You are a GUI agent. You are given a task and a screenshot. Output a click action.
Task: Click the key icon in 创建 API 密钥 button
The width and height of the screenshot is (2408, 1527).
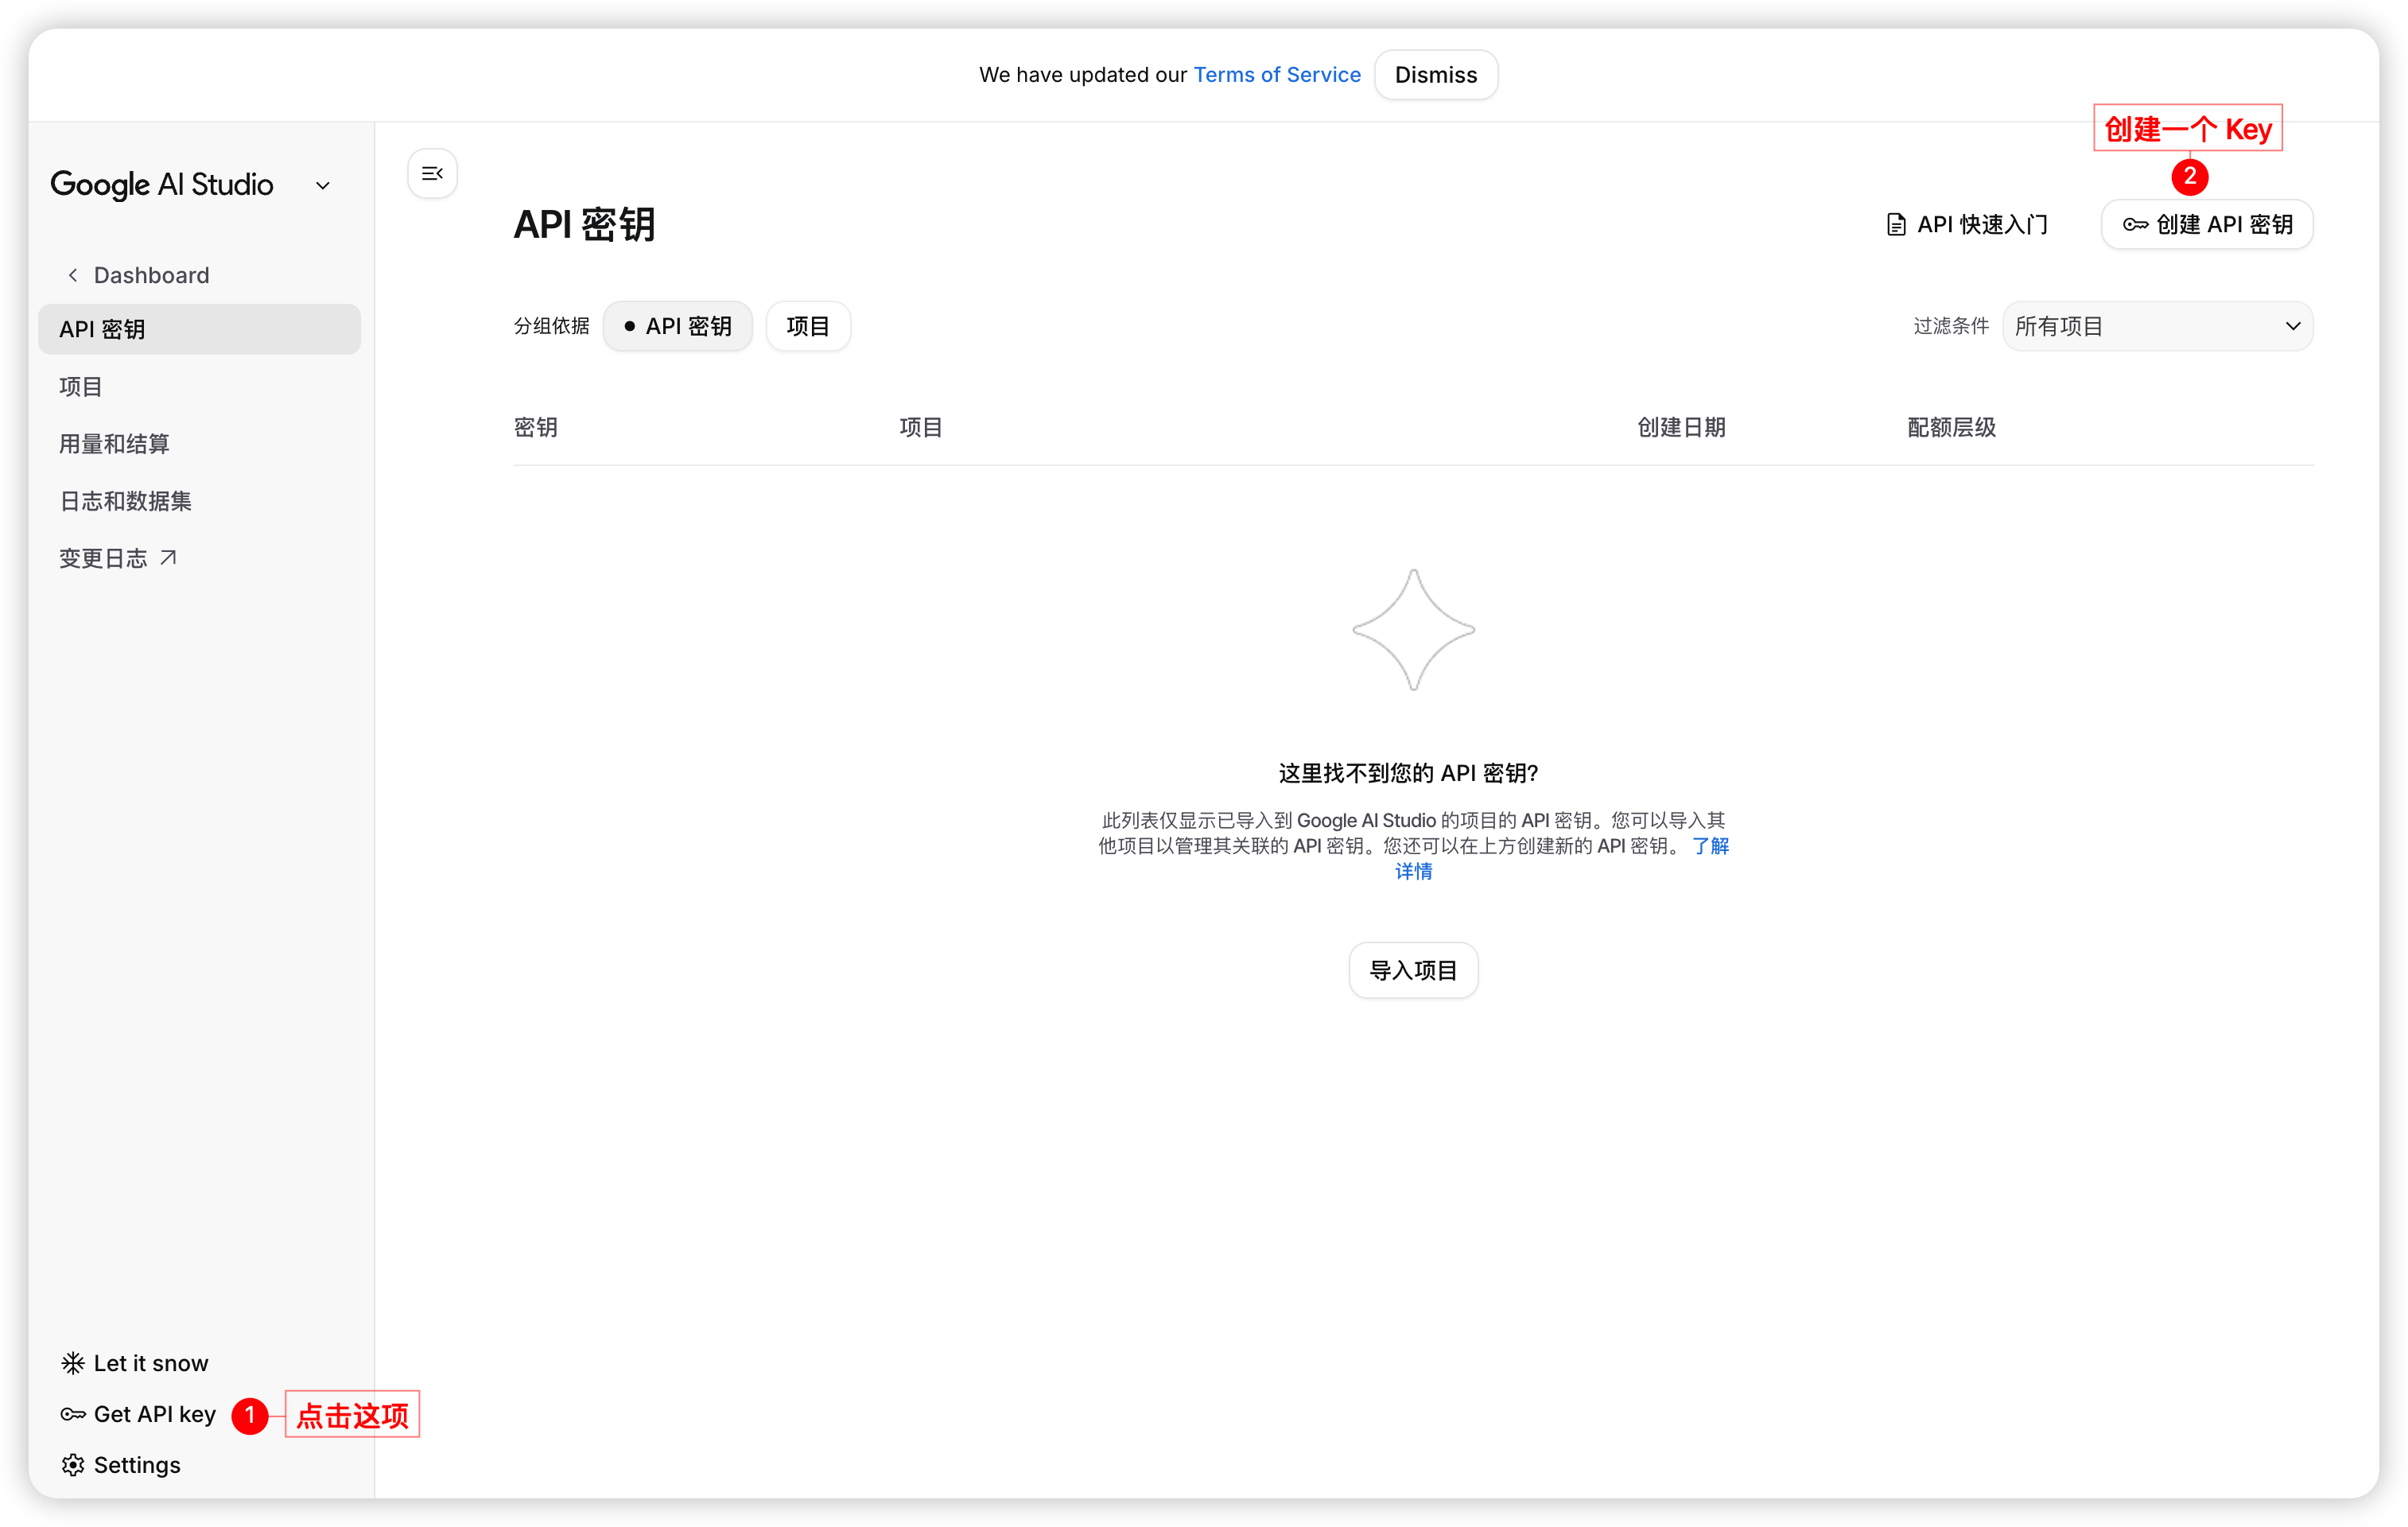pyautogui.click(x=2135, y=225)
